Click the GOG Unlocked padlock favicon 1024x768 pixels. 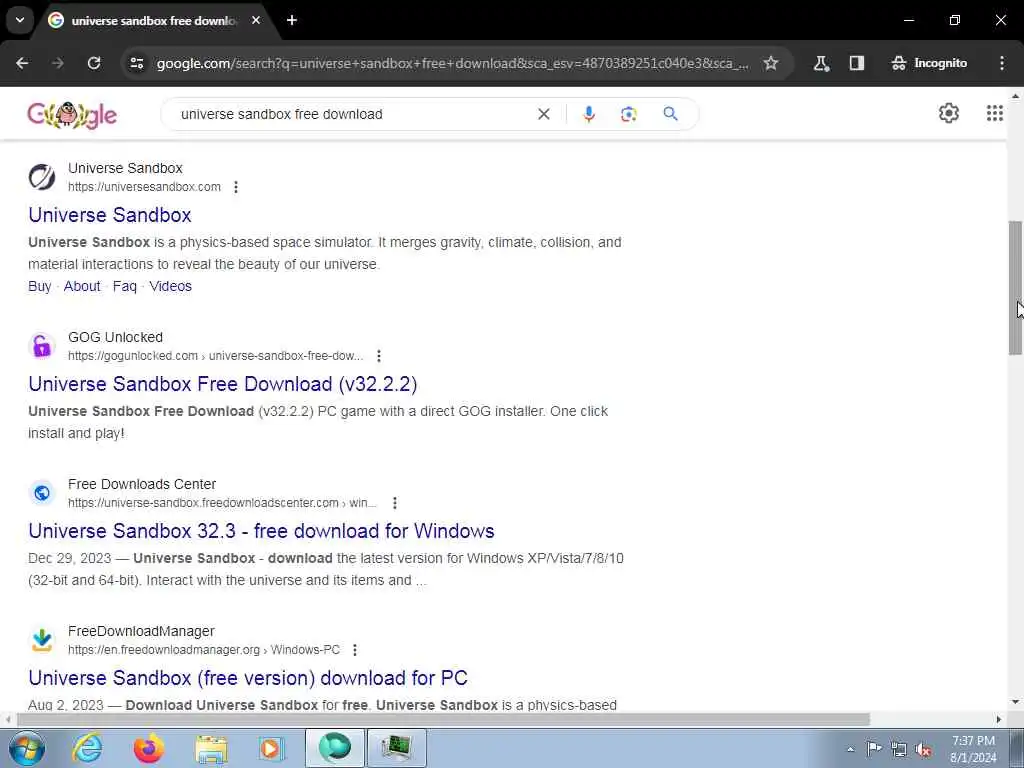click(x=42, y=346)
